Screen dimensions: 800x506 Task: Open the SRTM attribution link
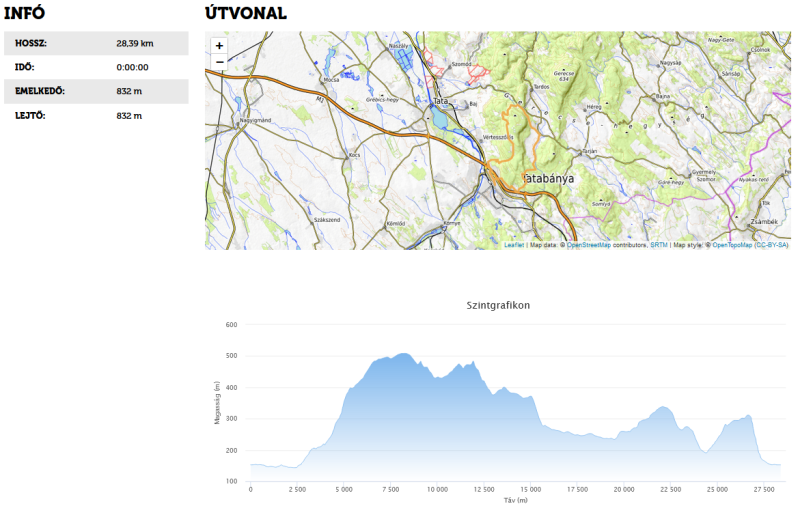pyautogui.click(x=659, y=245)
